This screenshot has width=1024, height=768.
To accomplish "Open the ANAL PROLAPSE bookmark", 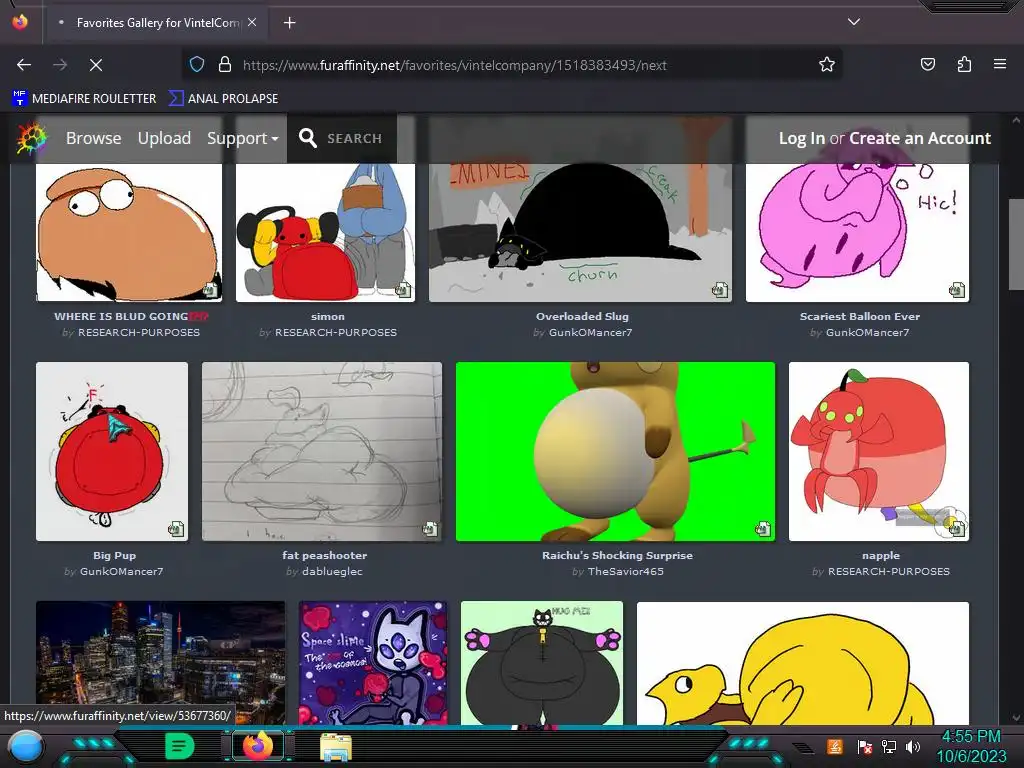I will click(223, 99).
